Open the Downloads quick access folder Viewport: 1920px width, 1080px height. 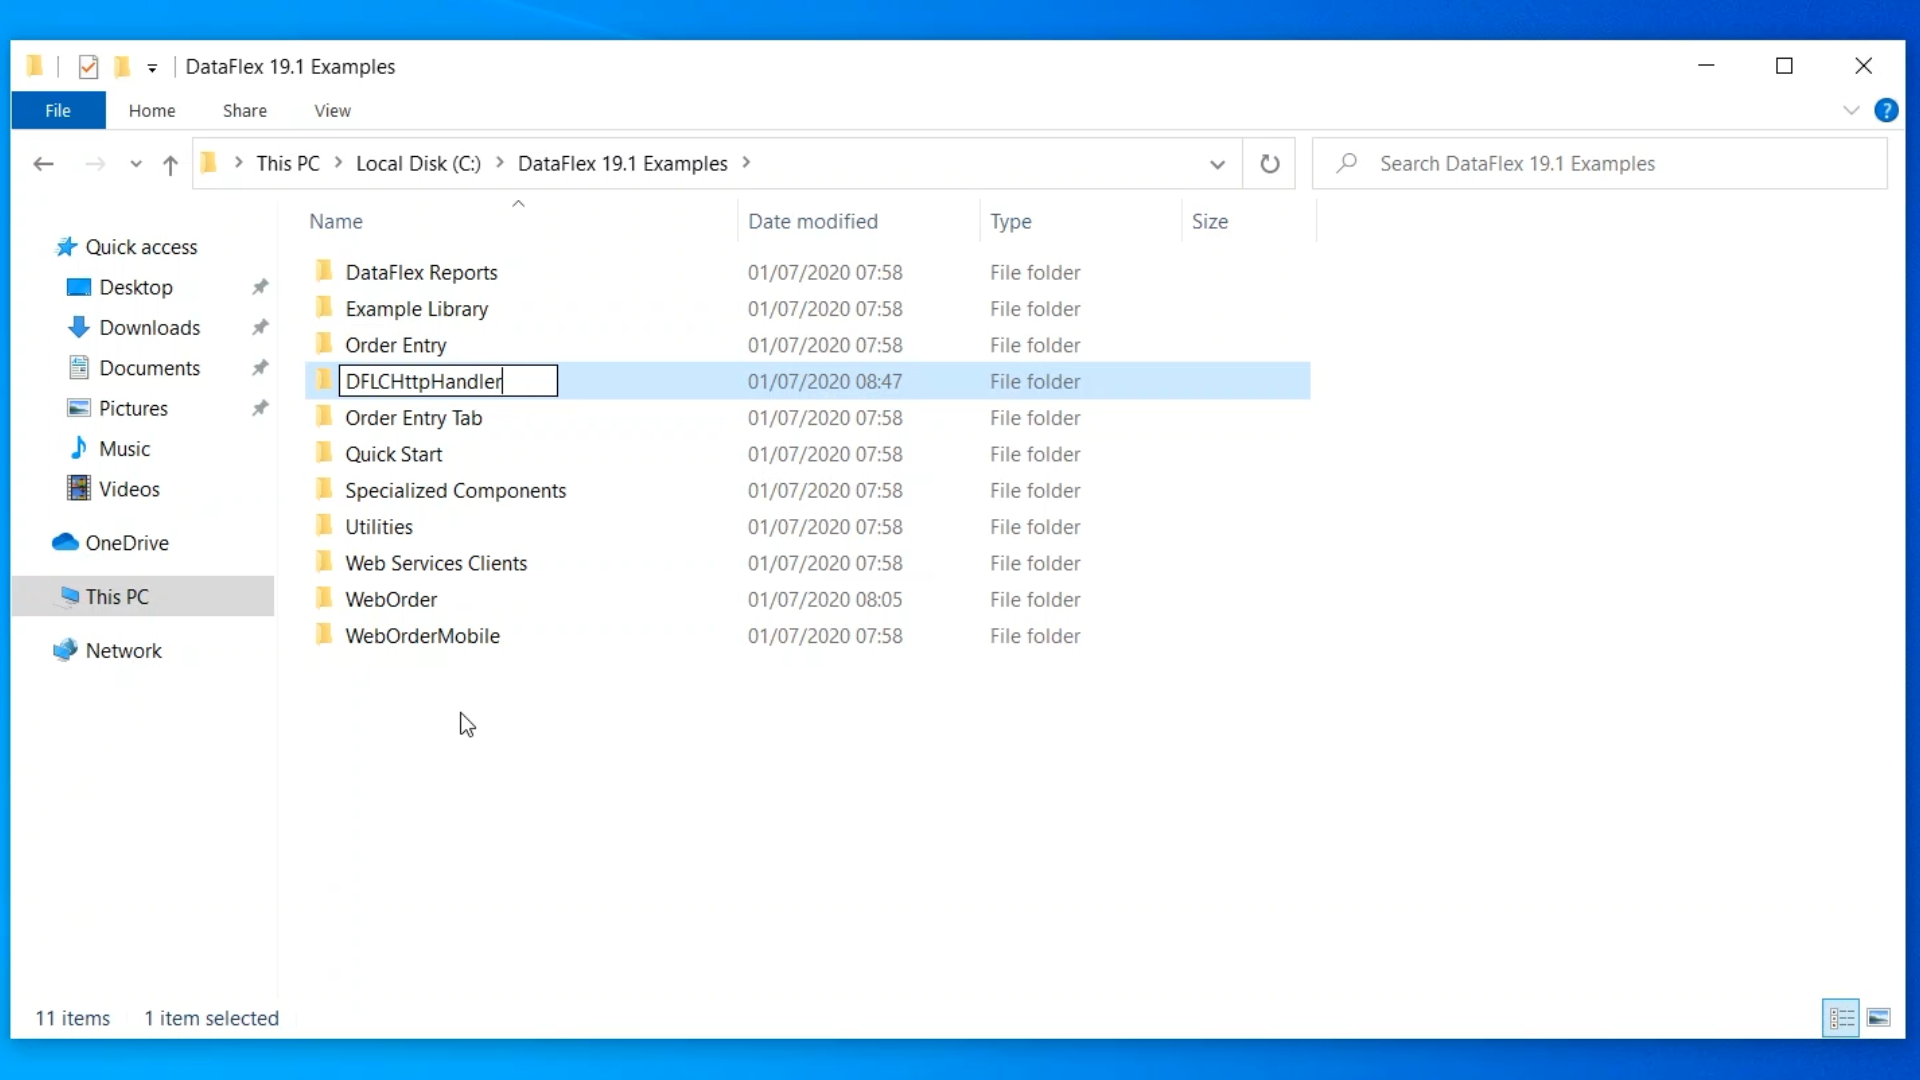point(149,328)
